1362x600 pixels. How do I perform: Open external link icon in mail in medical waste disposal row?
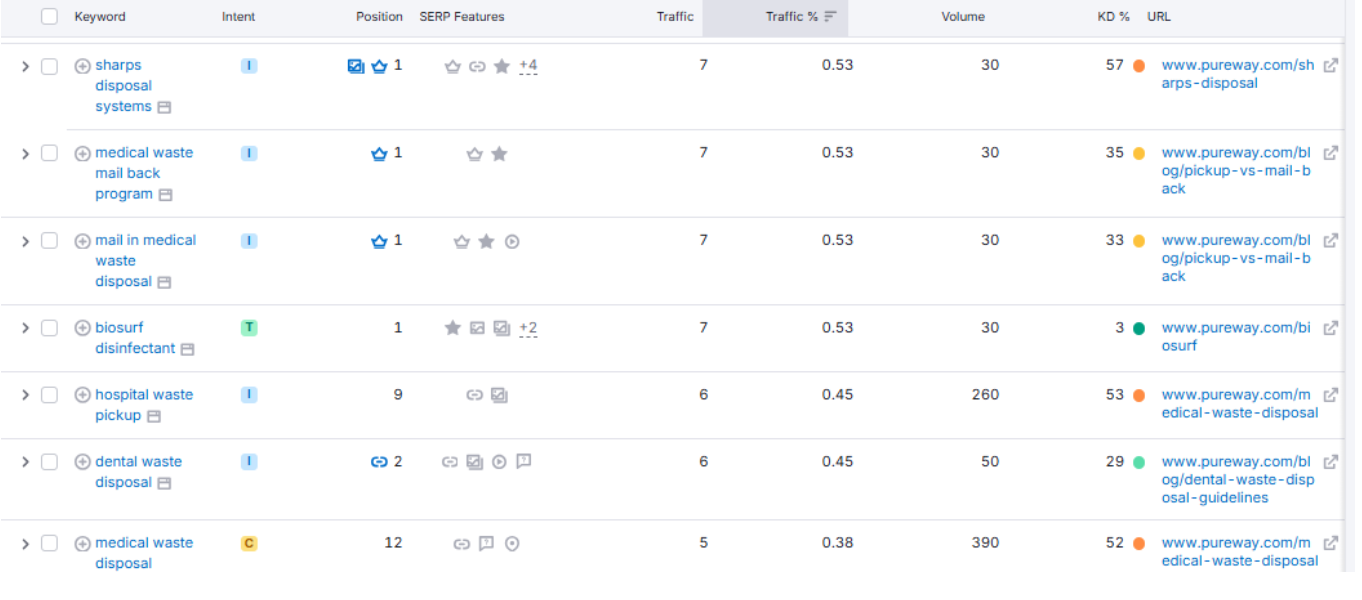(x=1331, y=241)
